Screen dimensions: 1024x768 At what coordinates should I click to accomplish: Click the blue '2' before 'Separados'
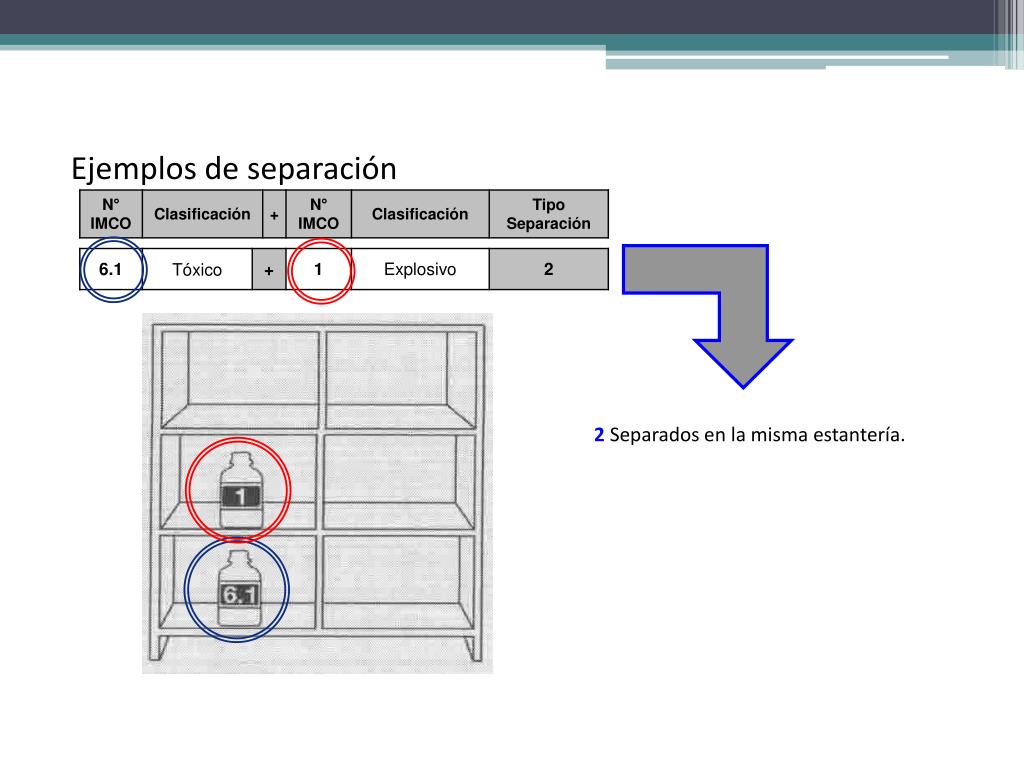tap(599, 435)
